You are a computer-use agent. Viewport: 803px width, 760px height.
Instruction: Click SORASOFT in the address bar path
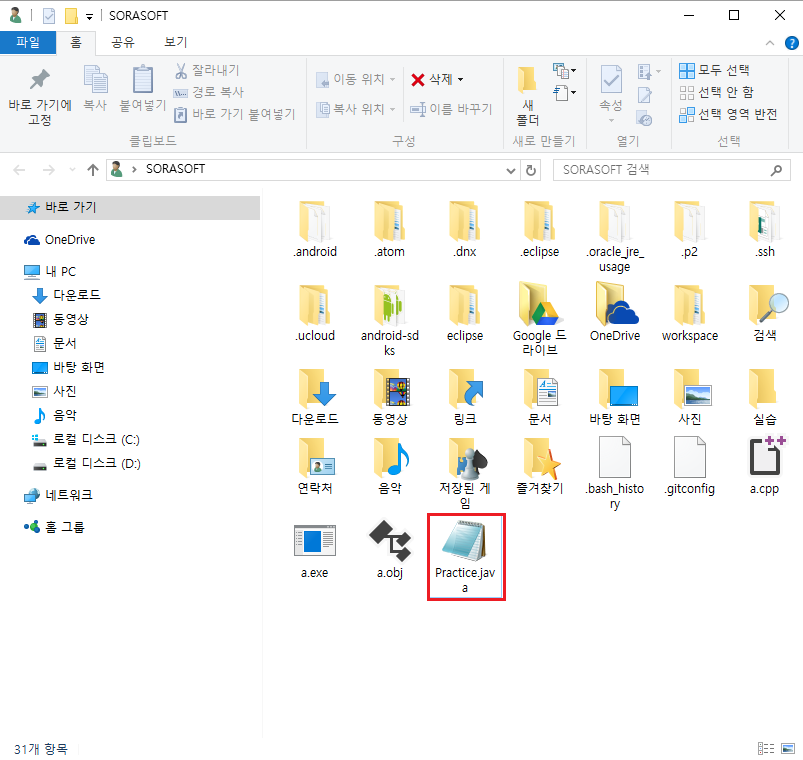[175, 169]
